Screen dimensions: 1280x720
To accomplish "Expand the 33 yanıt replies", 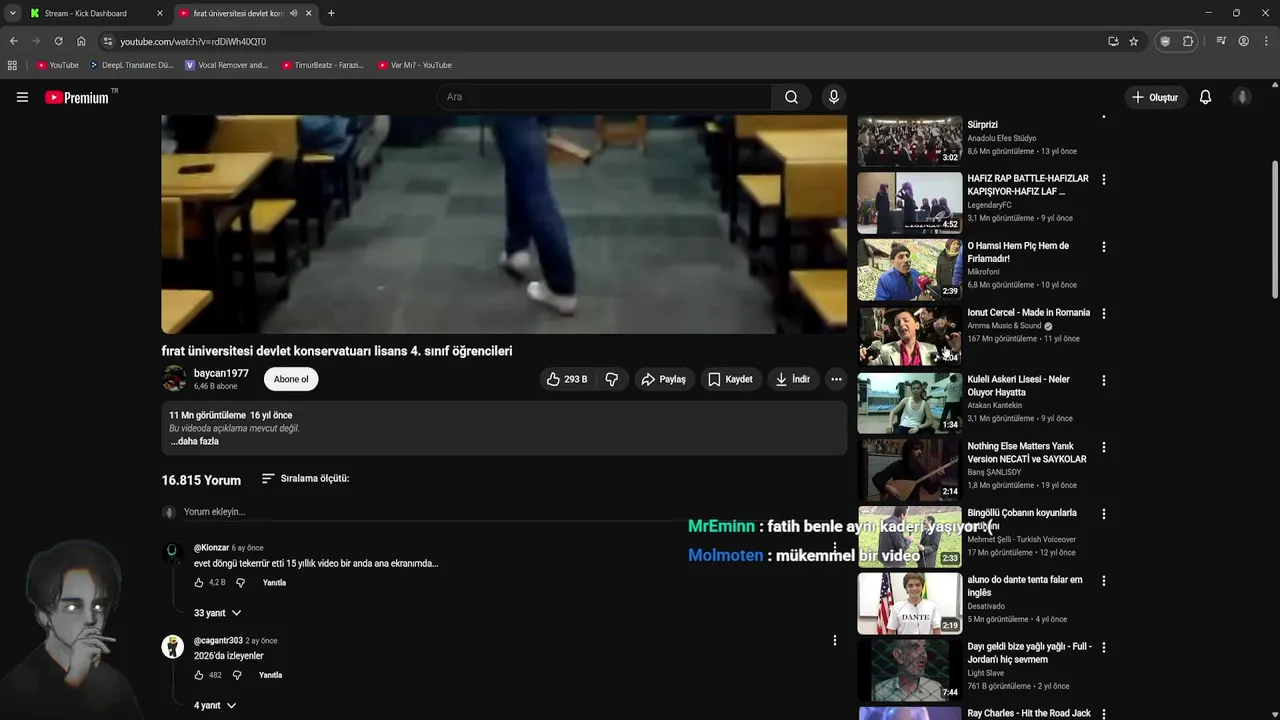I will 217,613.
